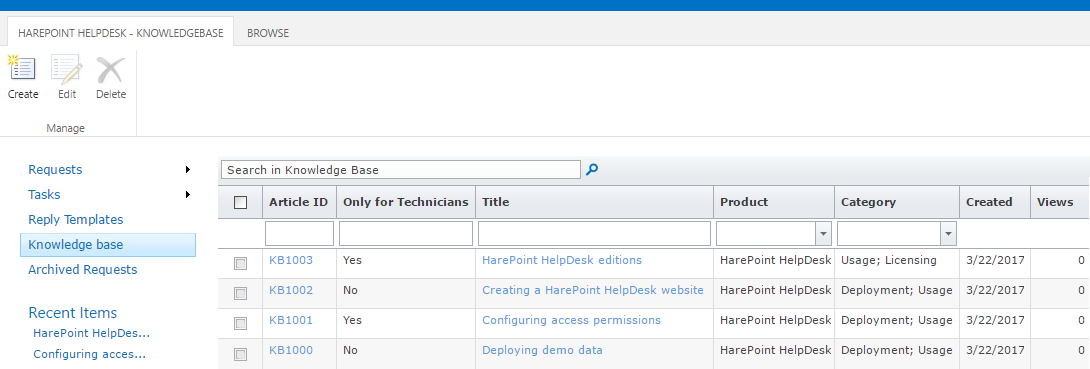Open the Category filter dropdown
1090x369 pixels.
pos(948,233)
